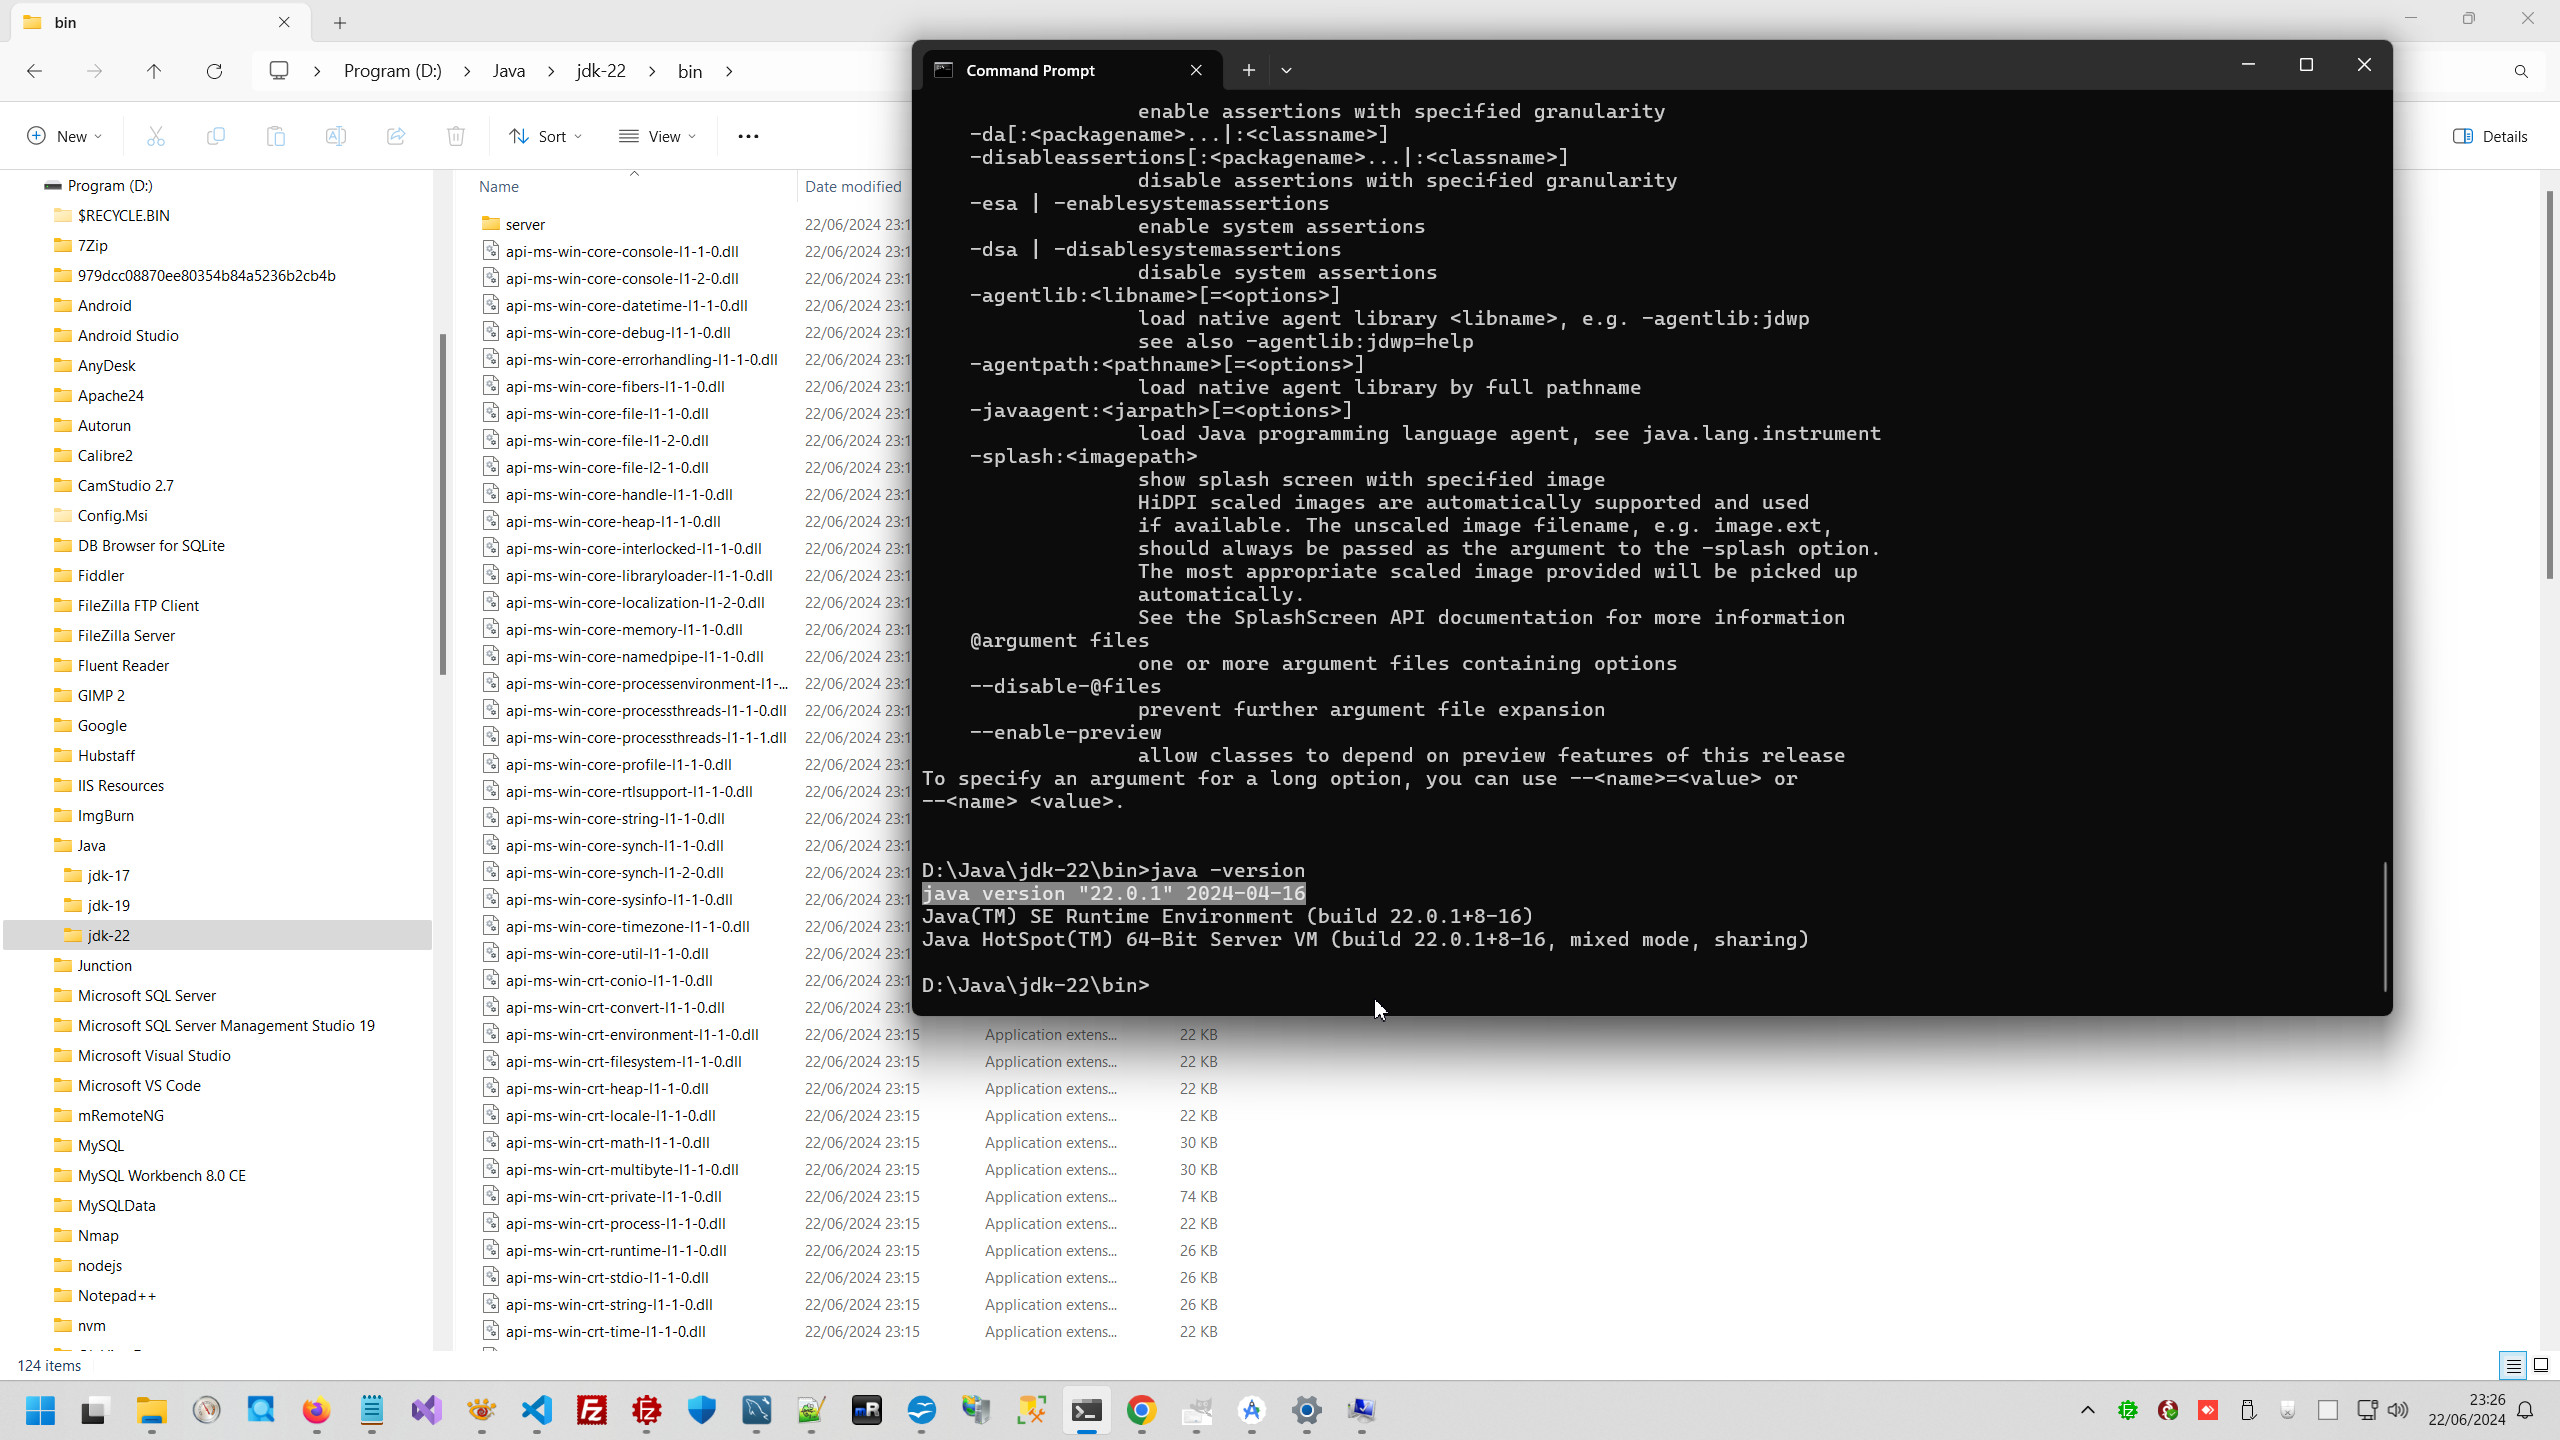Open Google Chrome from the taskbar
The image size is (2560, 1440).
click(1143, 1412)
